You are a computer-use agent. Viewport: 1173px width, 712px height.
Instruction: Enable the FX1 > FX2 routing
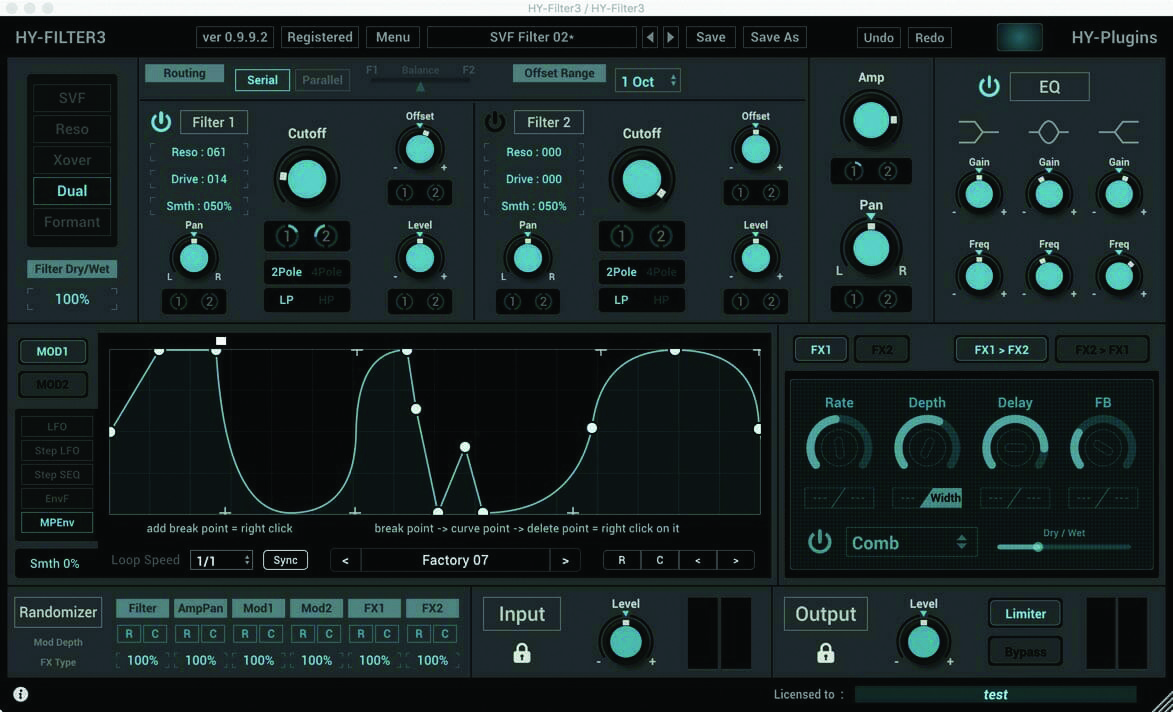coord(1001,349)
